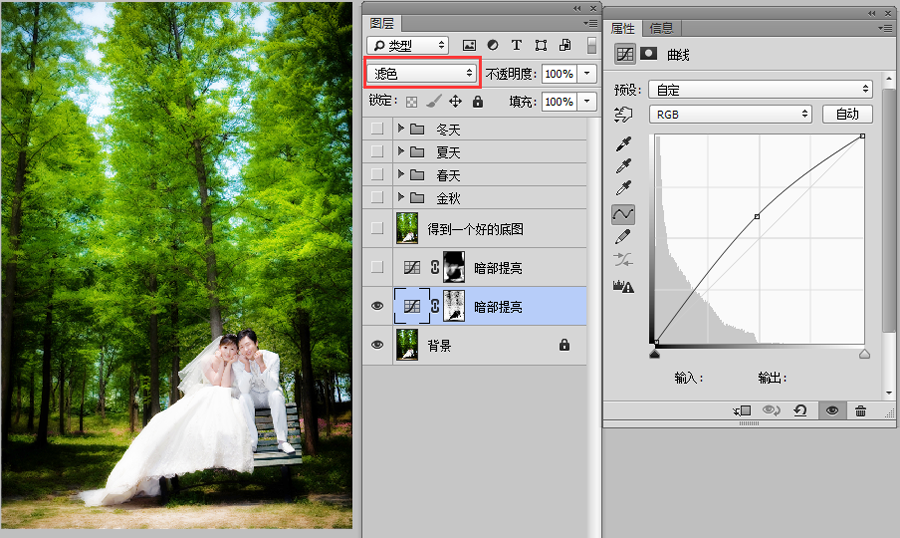The image size is (900, 538).
Task: Click the lock all padlock icon
Action: pos(478,101)
